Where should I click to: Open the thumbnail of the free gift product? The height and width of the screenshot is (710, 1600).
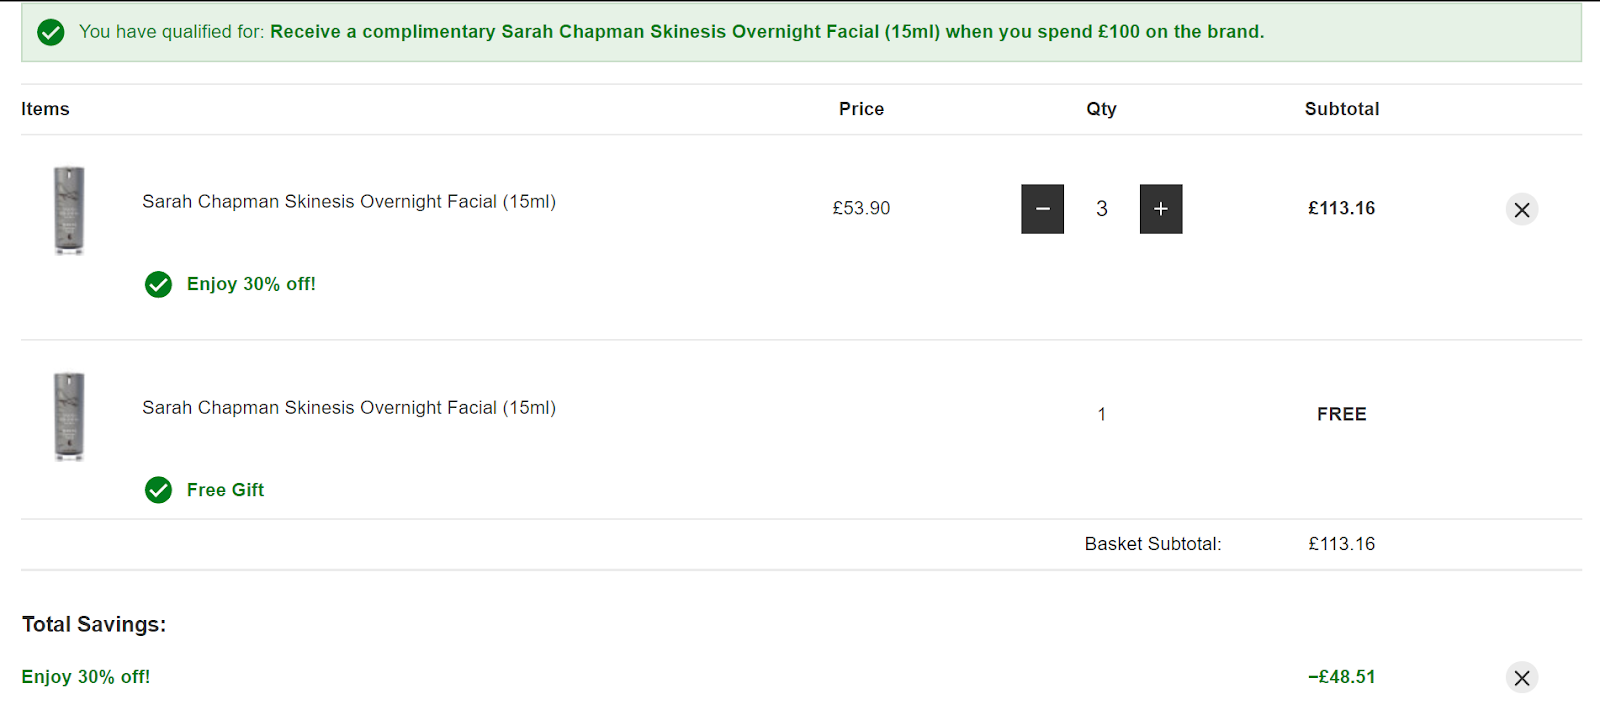tap(69, 416)
